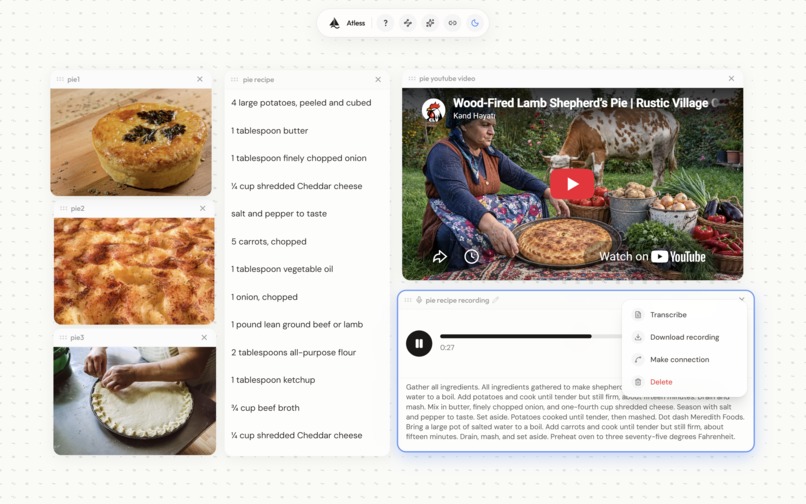806x504 pixels.
Task: Click the '1 onion, chopped' line
Action: click(x=264, y=297)
